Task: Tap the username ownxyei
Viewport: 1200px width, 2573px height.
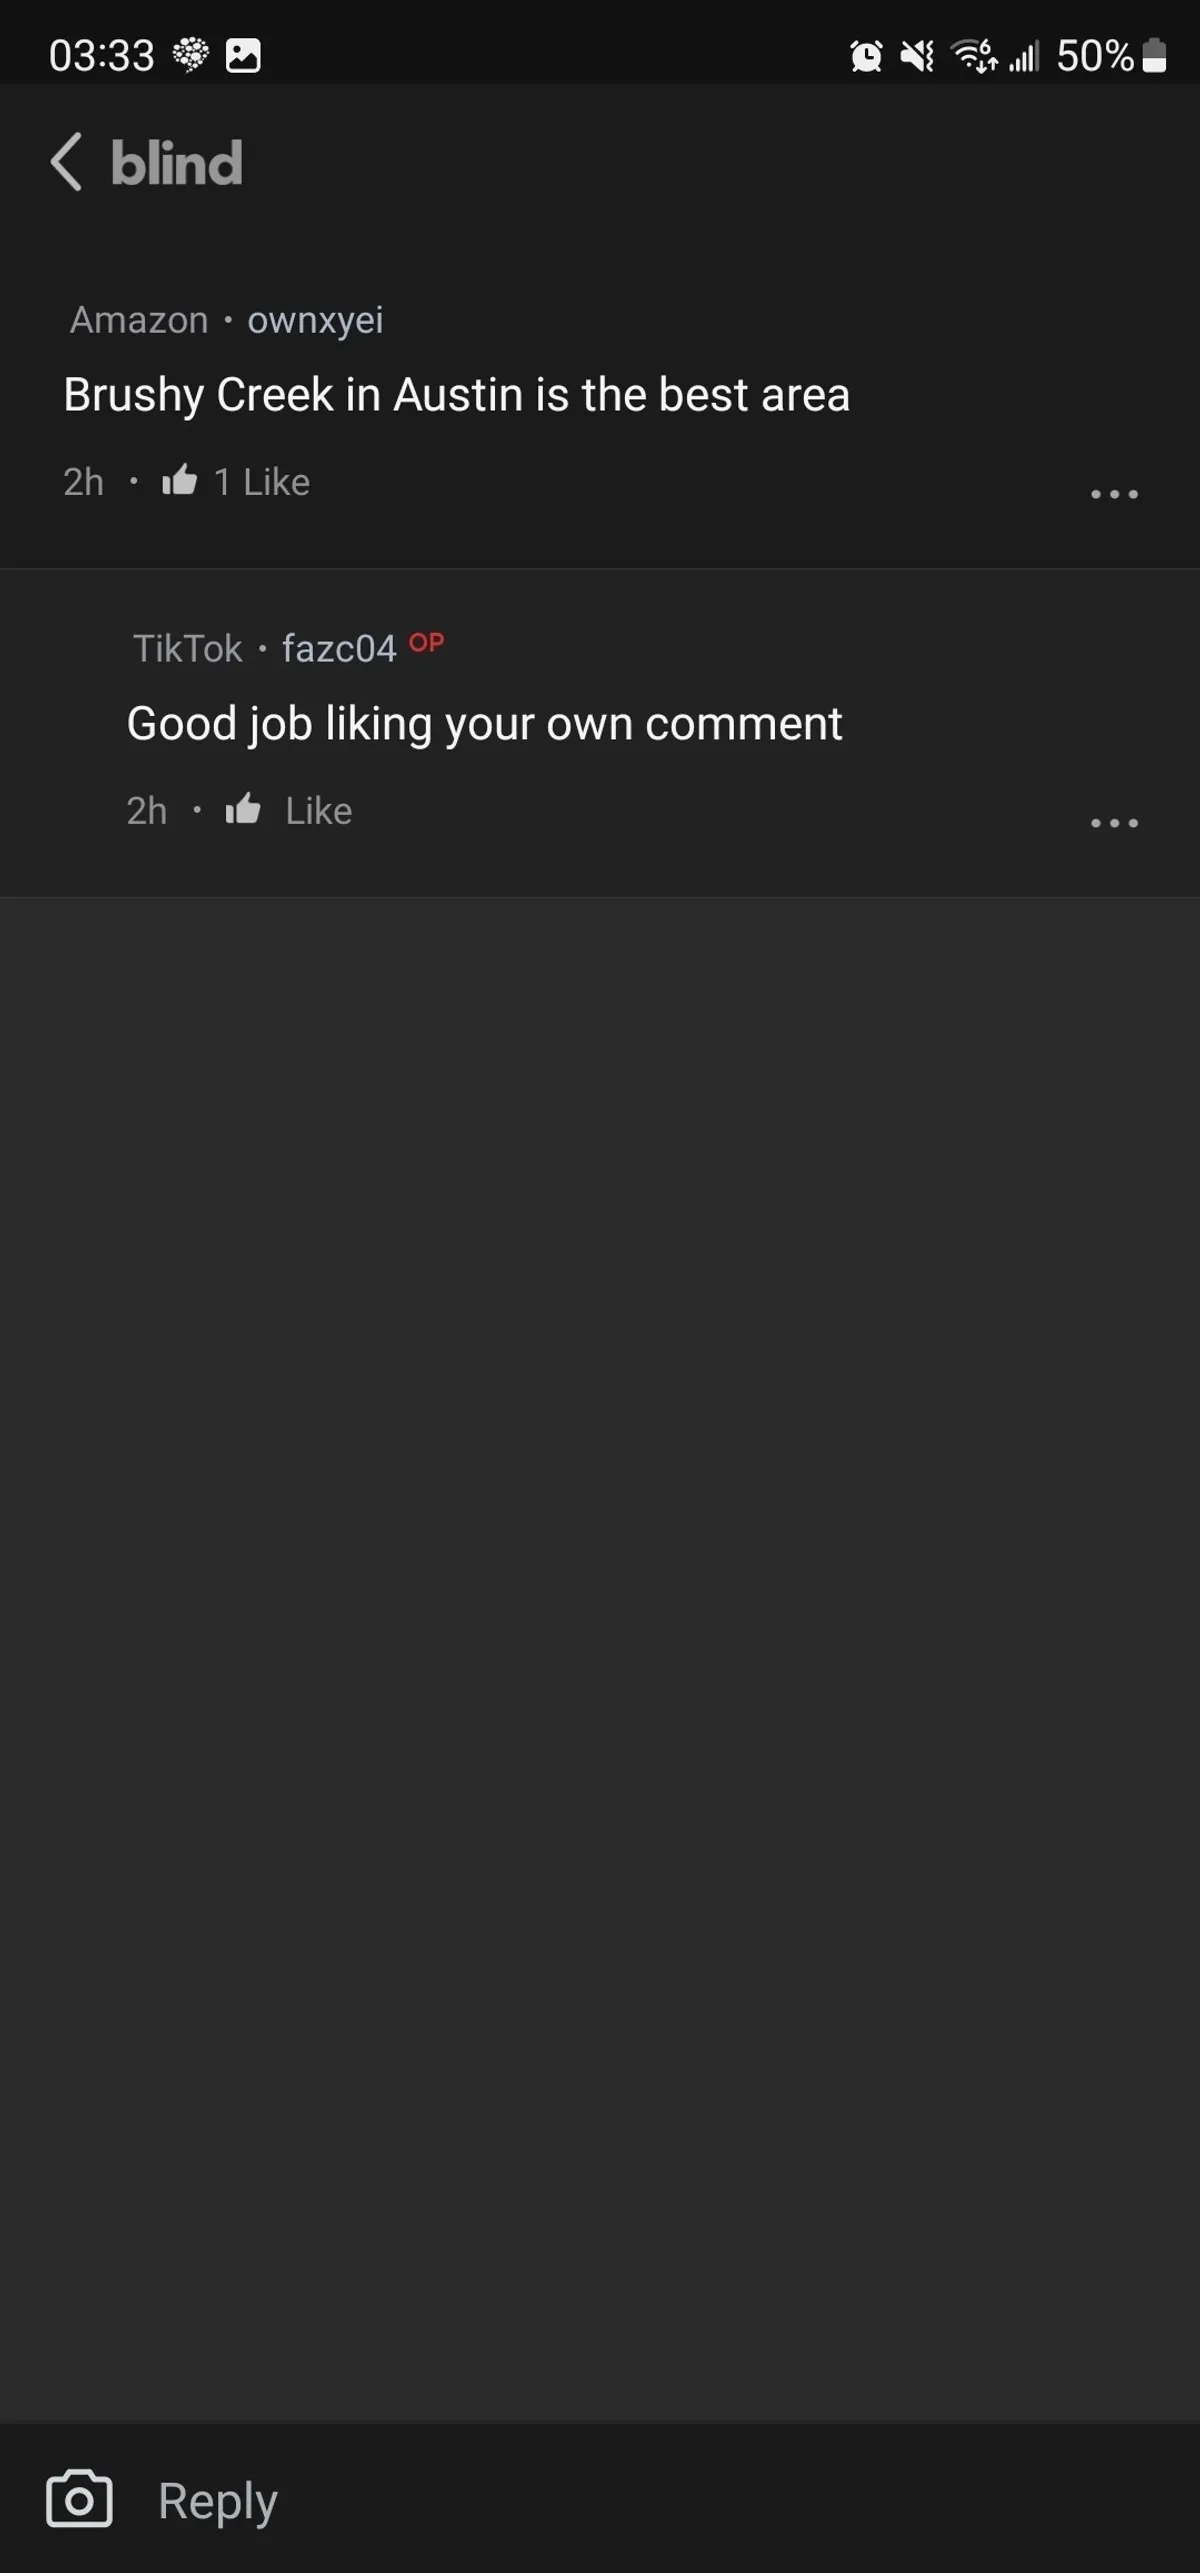Action: pos(315,320)
